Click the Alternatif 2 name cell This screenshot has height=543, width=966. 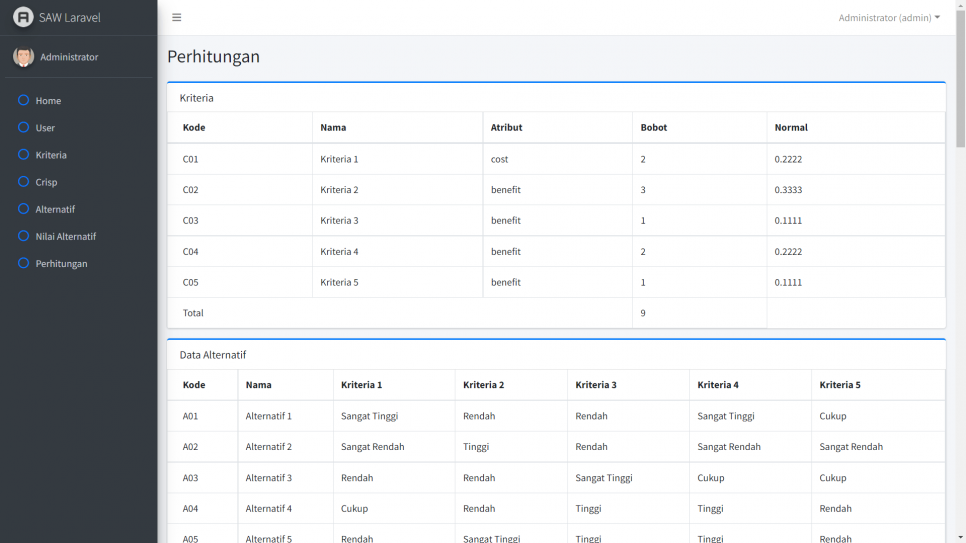click(269, 447)
